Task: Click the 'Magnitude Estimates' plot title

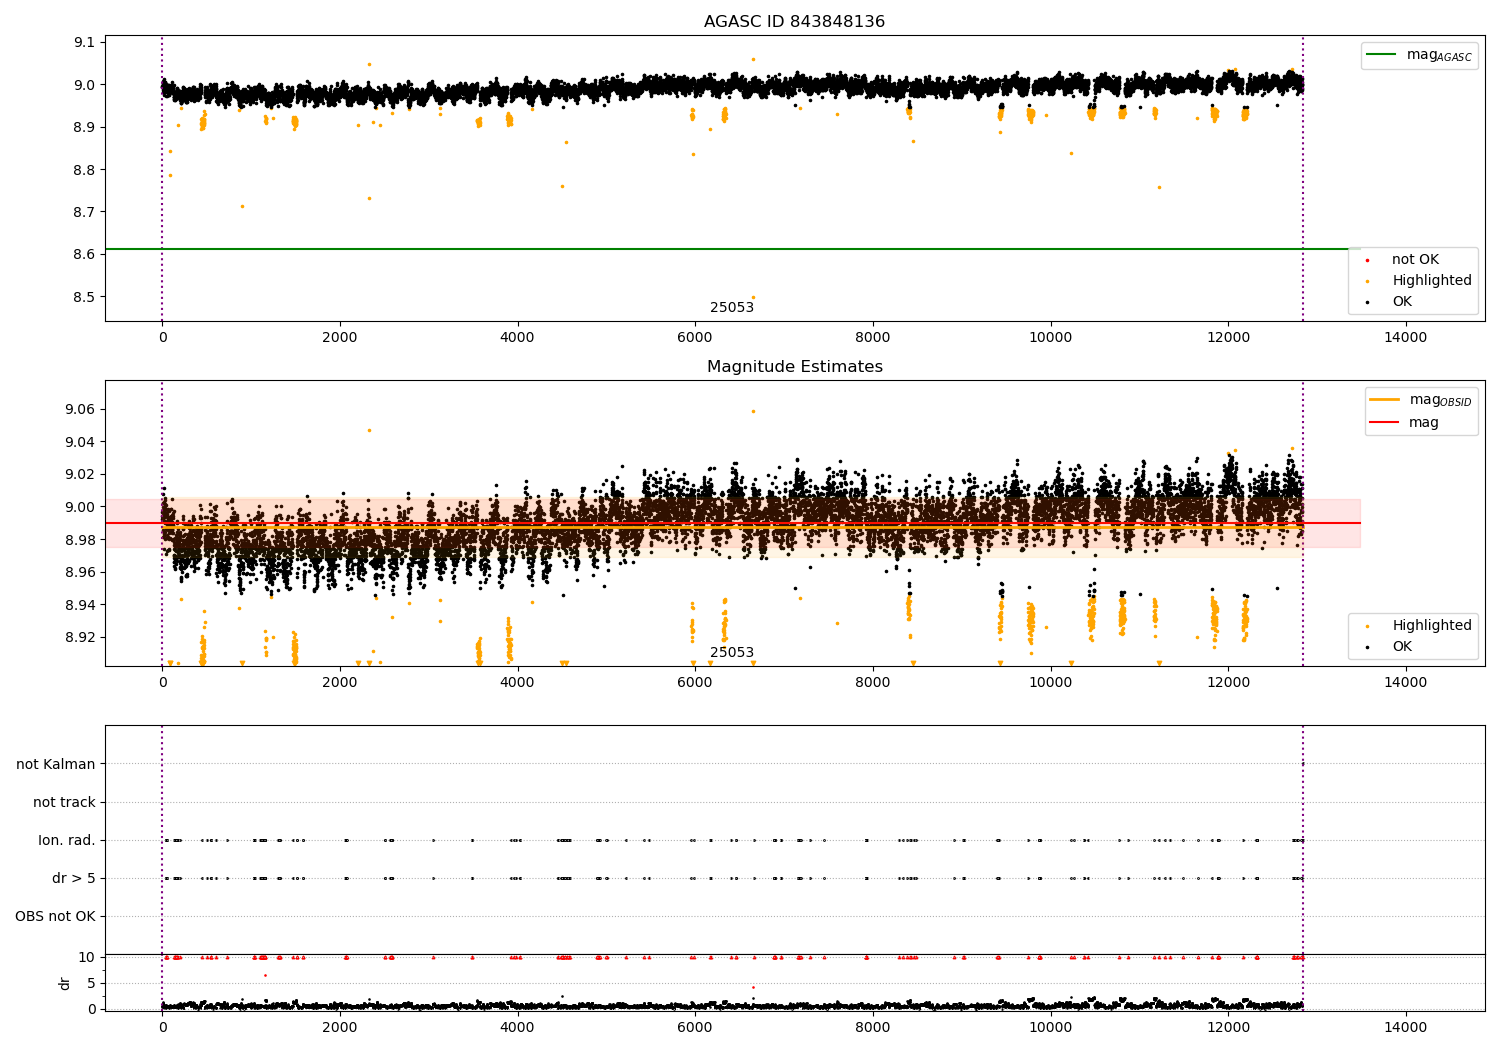Action: (794, 367)
